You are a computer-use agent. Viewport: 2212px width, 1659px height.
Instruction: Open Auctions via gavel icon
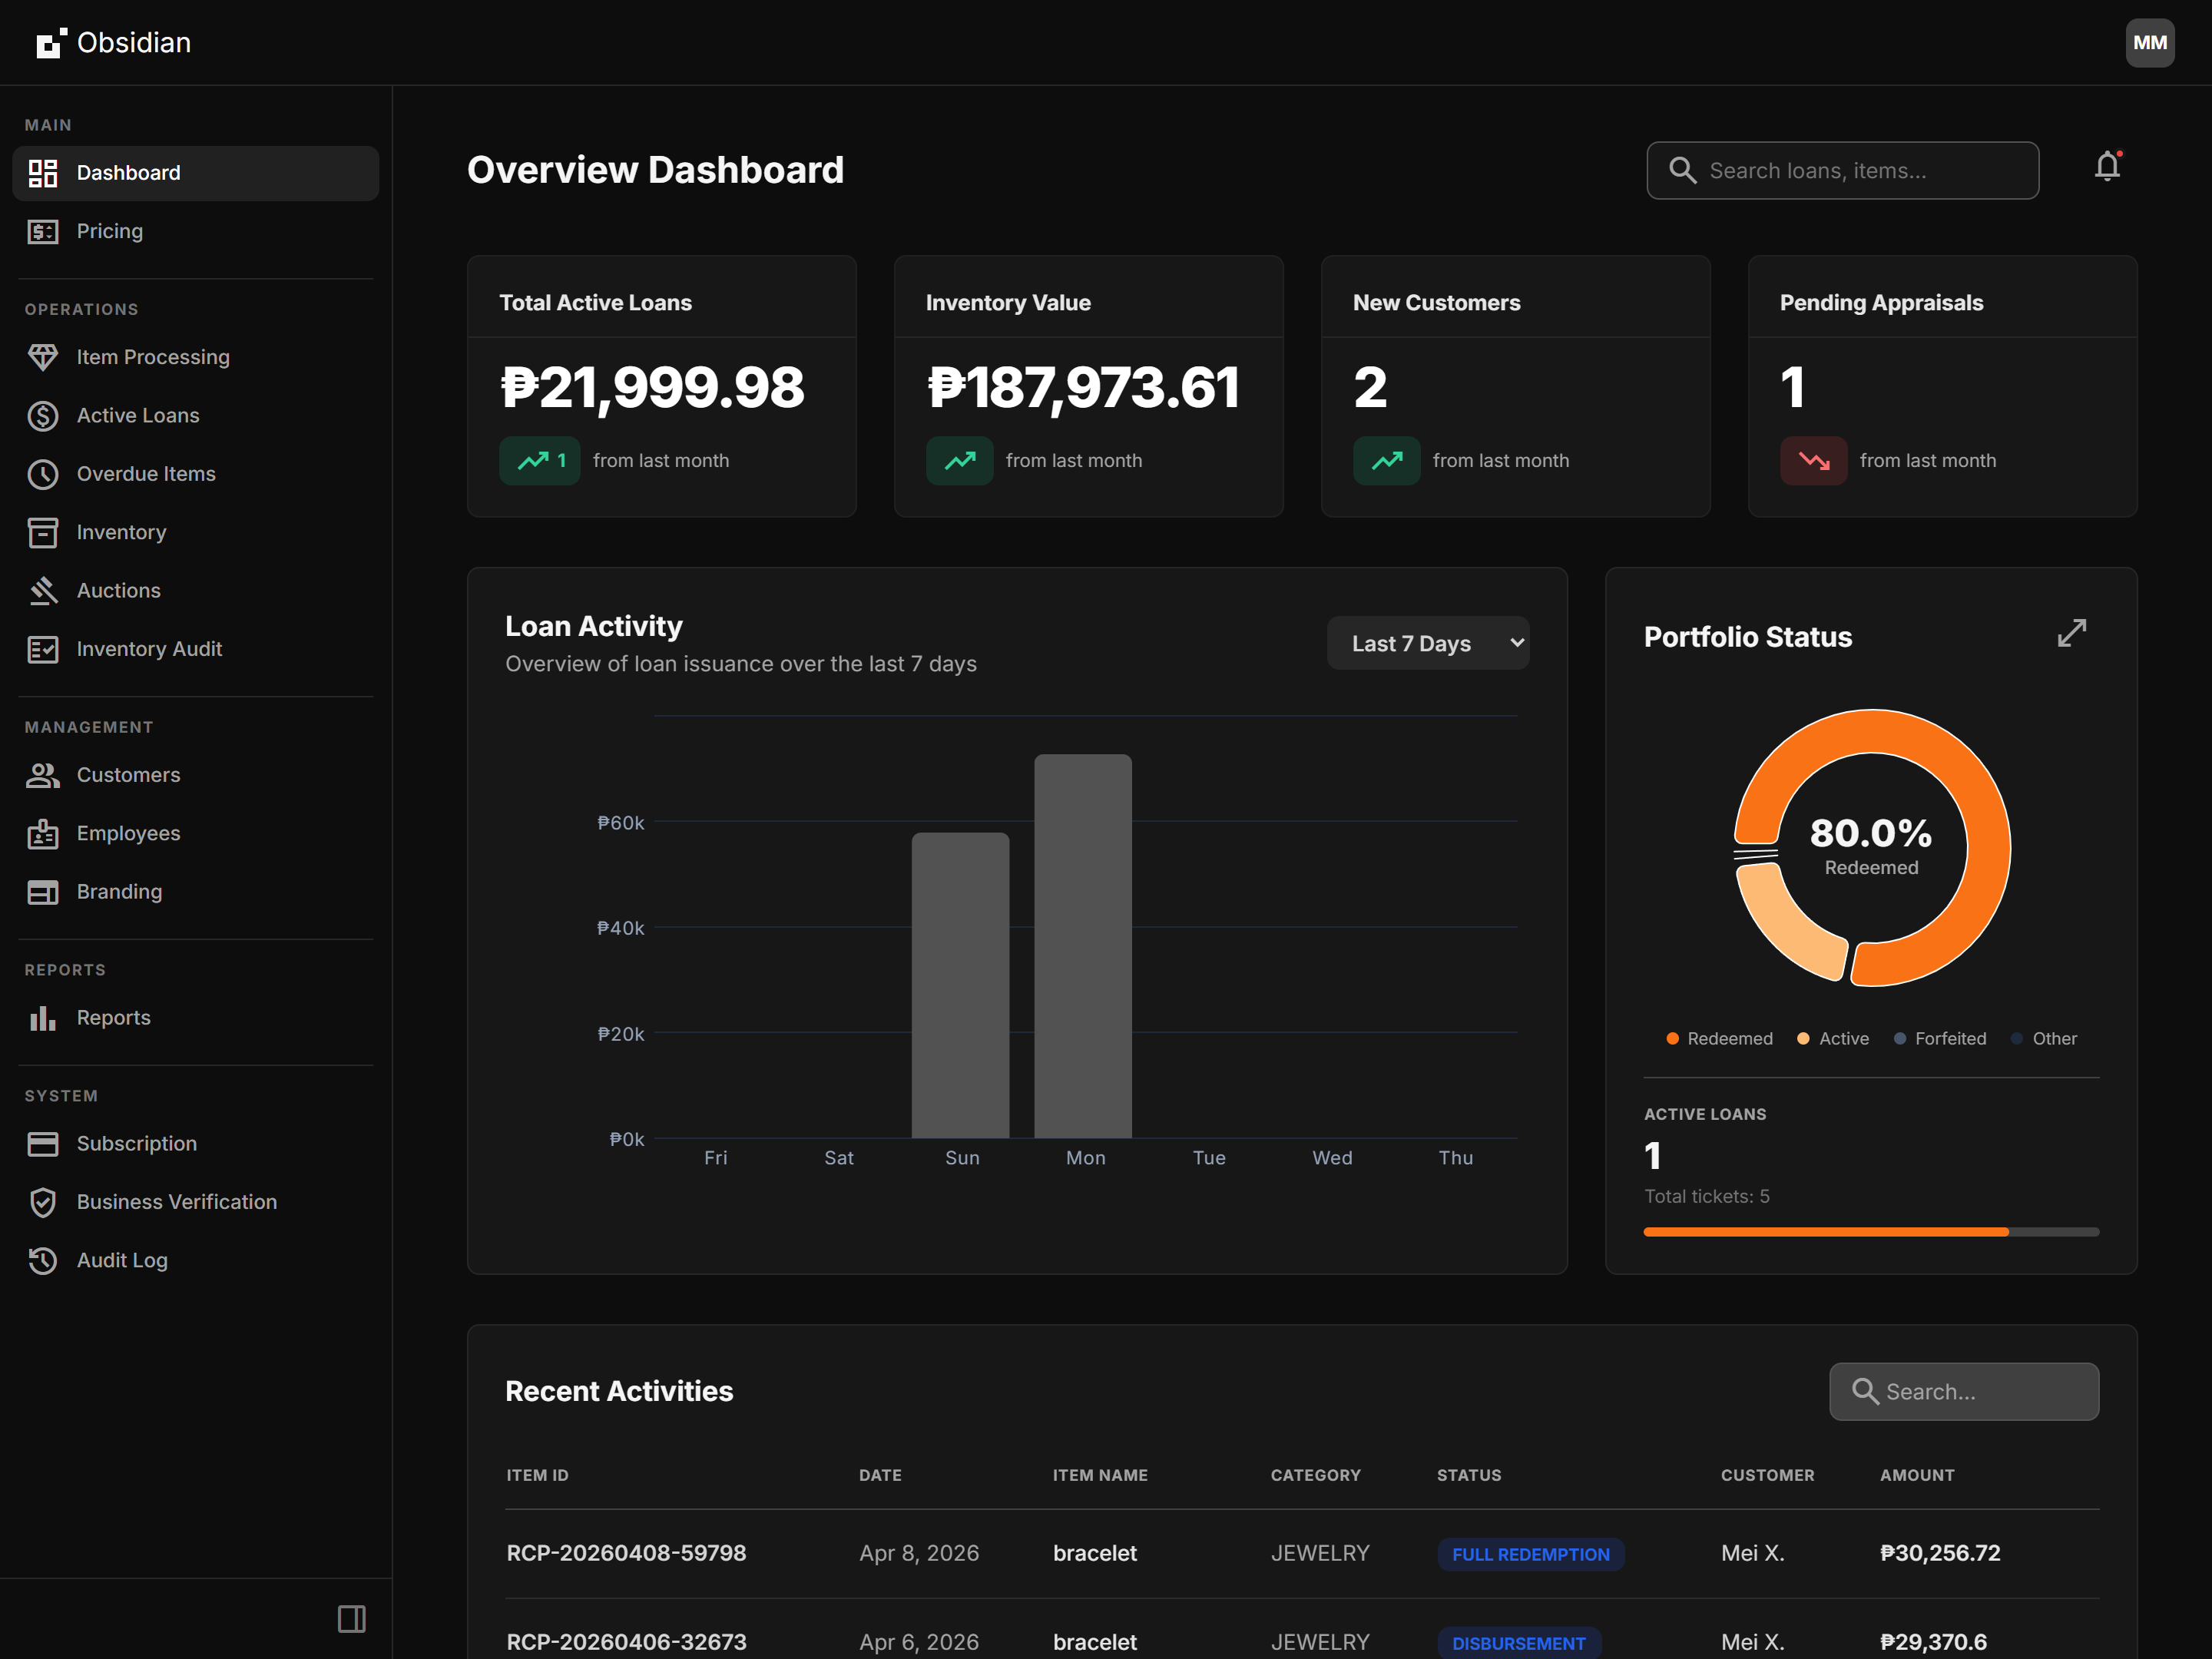[x=43, y=591]
